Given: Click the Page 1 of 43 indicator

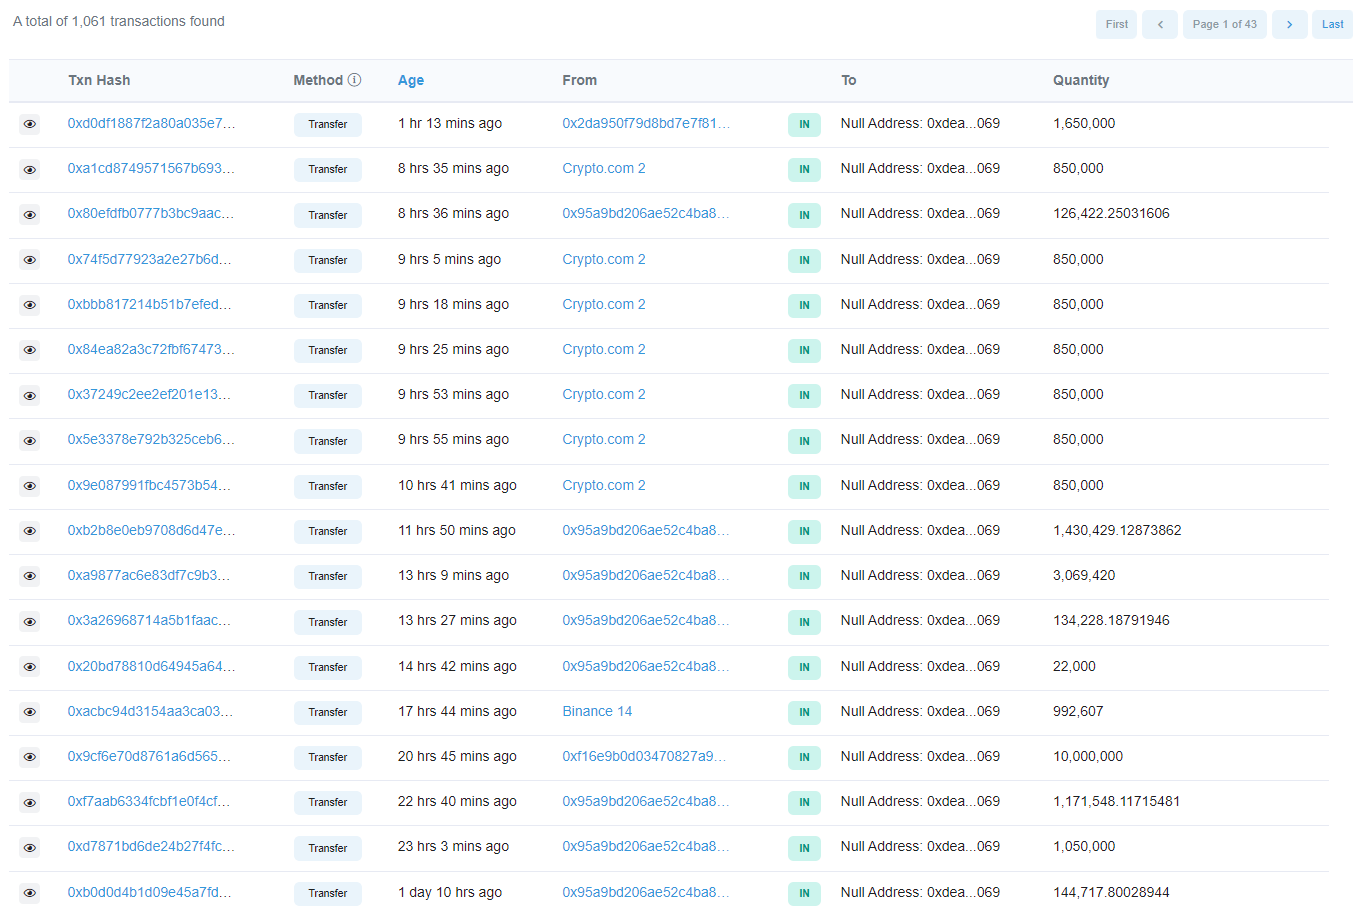Looking at the screenshot, I should click(x=1224, y=24).
